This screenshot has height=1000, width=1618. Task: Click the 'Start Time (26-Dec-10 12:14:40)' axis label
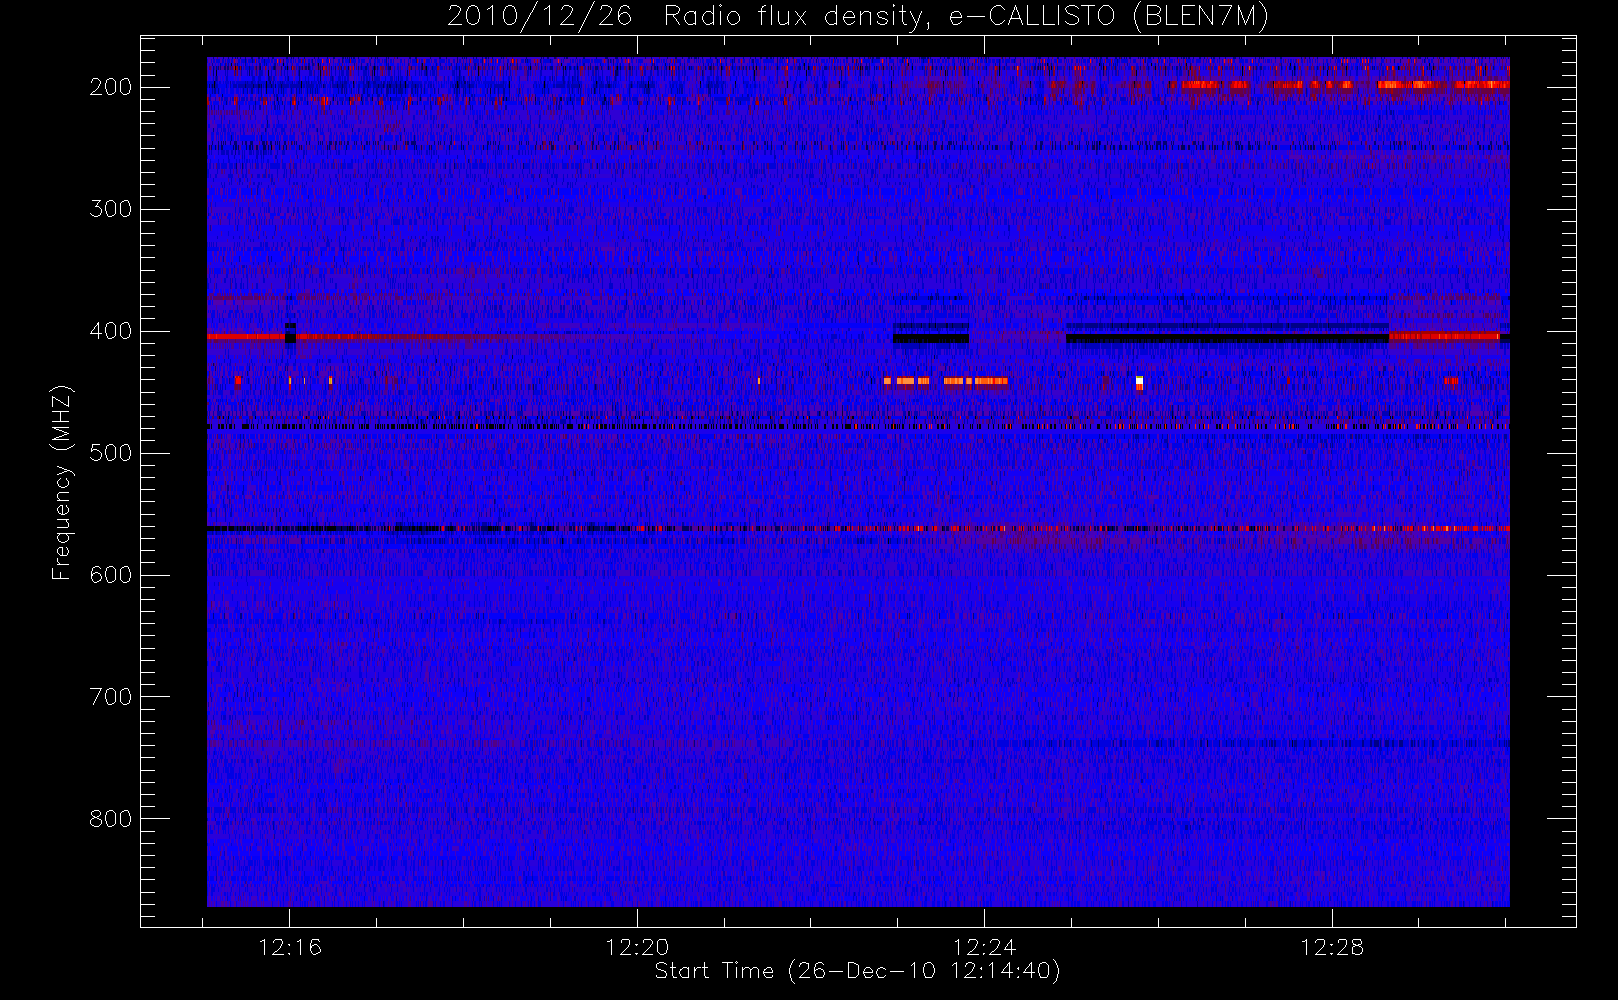point(857,971)
